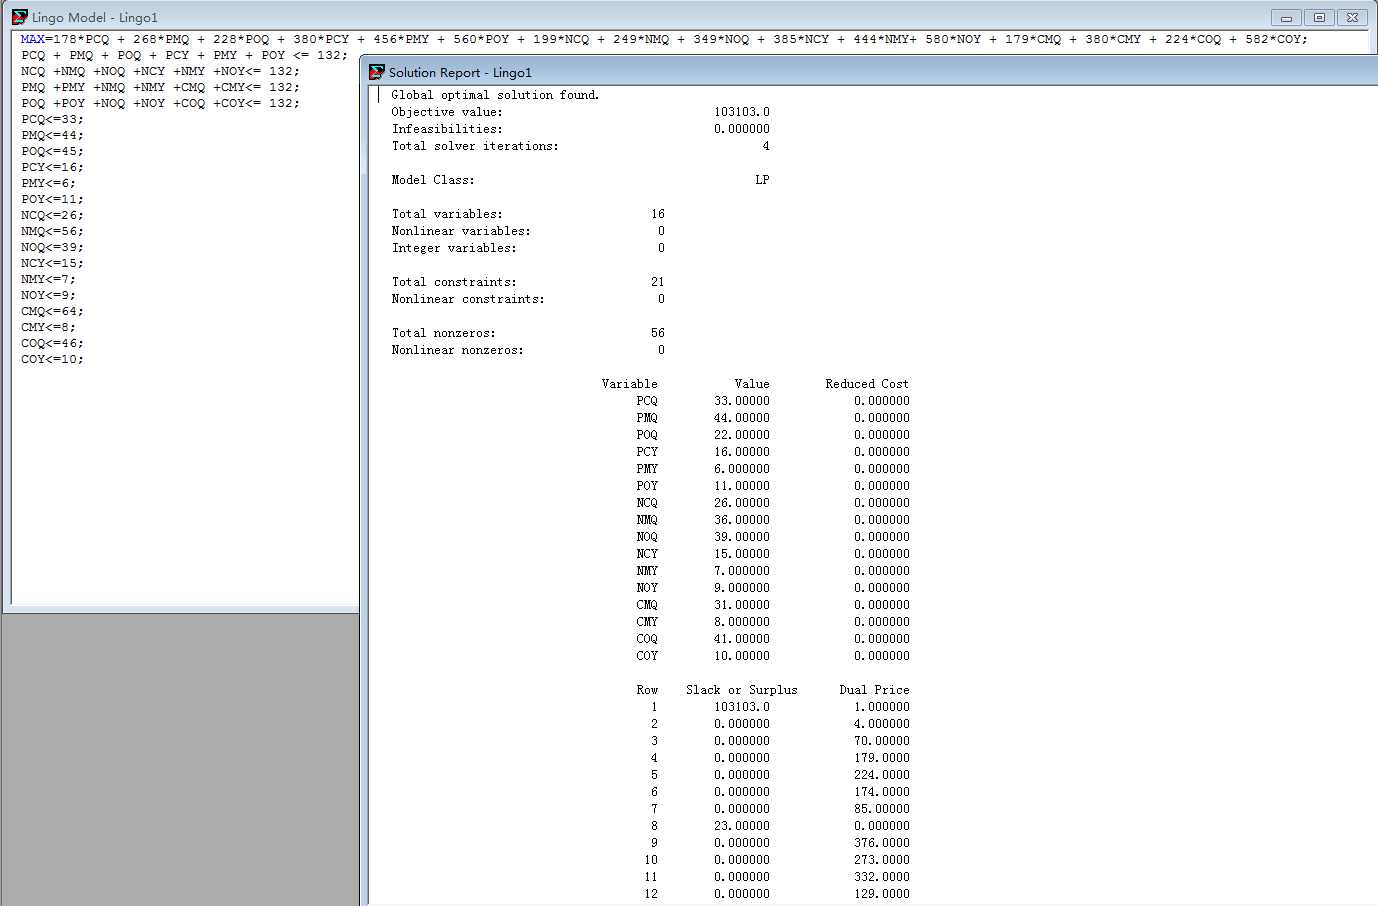Click the dual price 70.00000

(x=882, y=741)
